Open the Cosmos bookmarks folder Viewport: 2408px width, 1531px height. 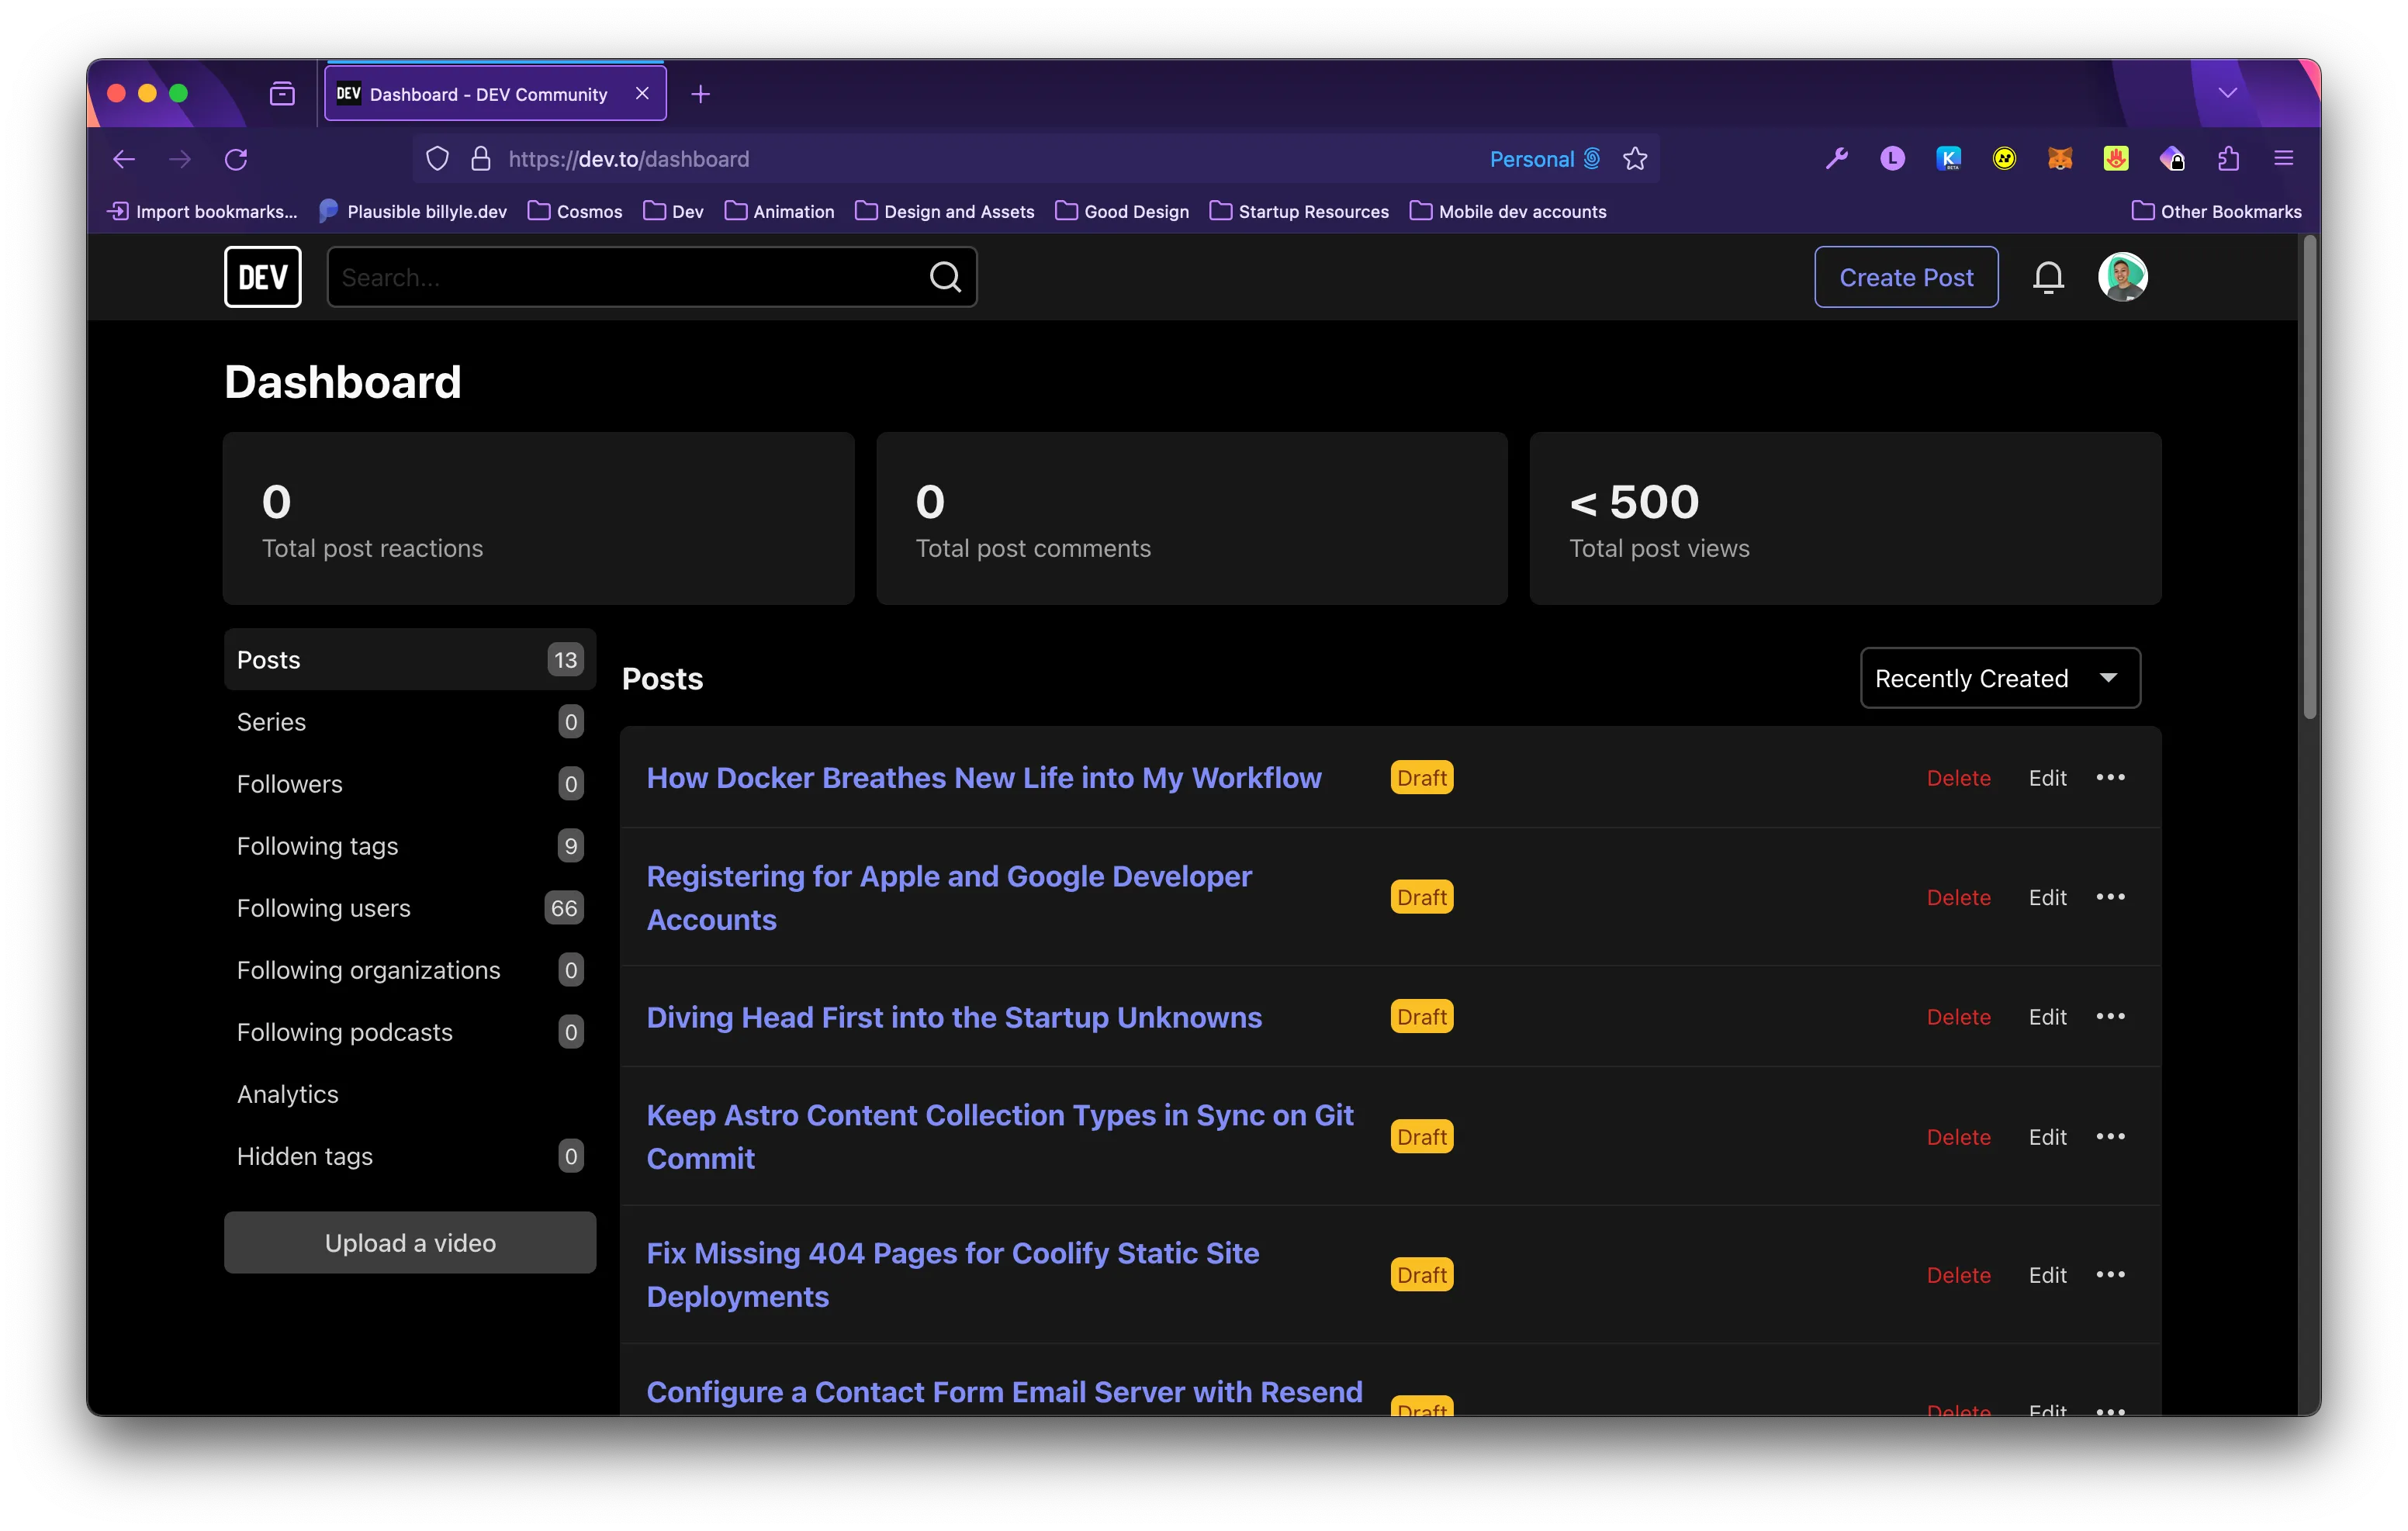(575, 211)
